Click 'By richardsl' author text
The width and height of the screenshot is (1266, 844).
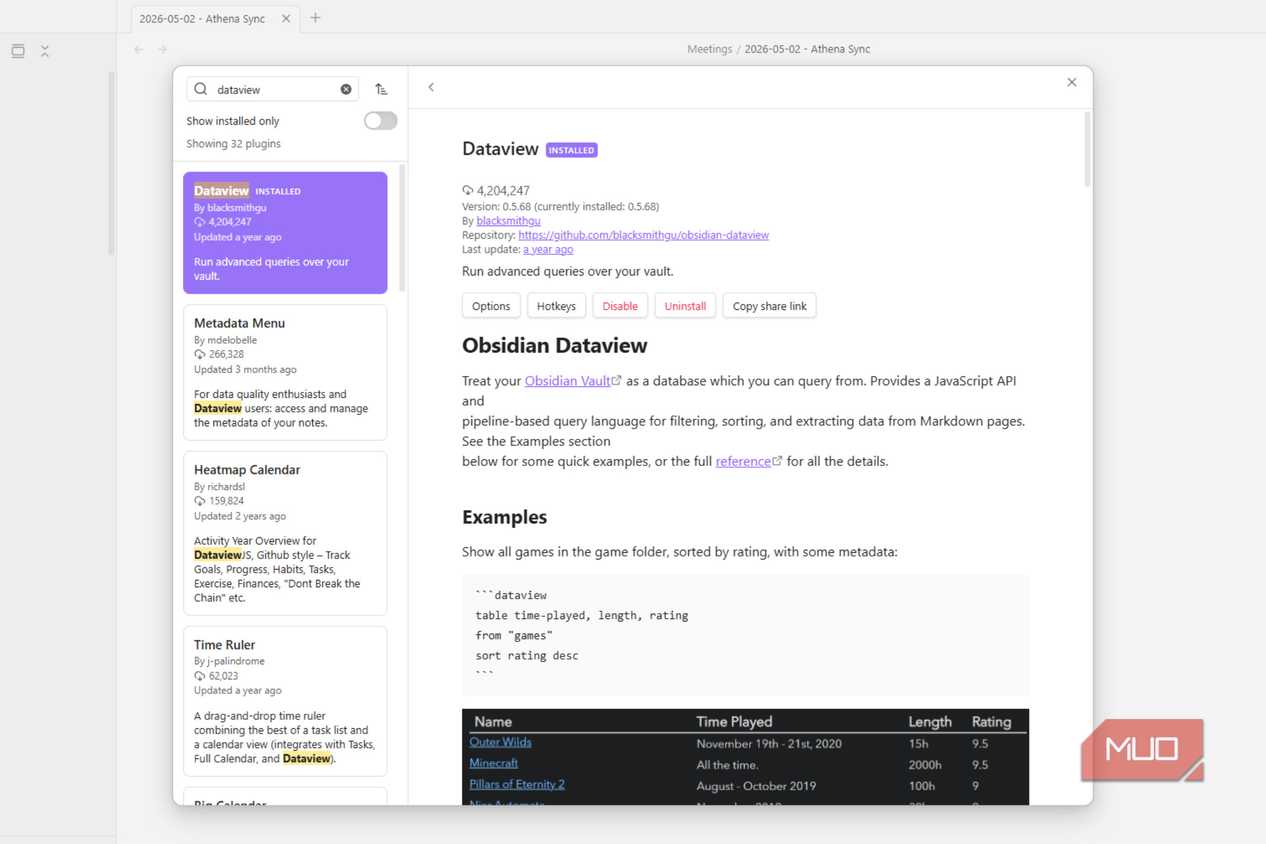(x=219, y=487)
